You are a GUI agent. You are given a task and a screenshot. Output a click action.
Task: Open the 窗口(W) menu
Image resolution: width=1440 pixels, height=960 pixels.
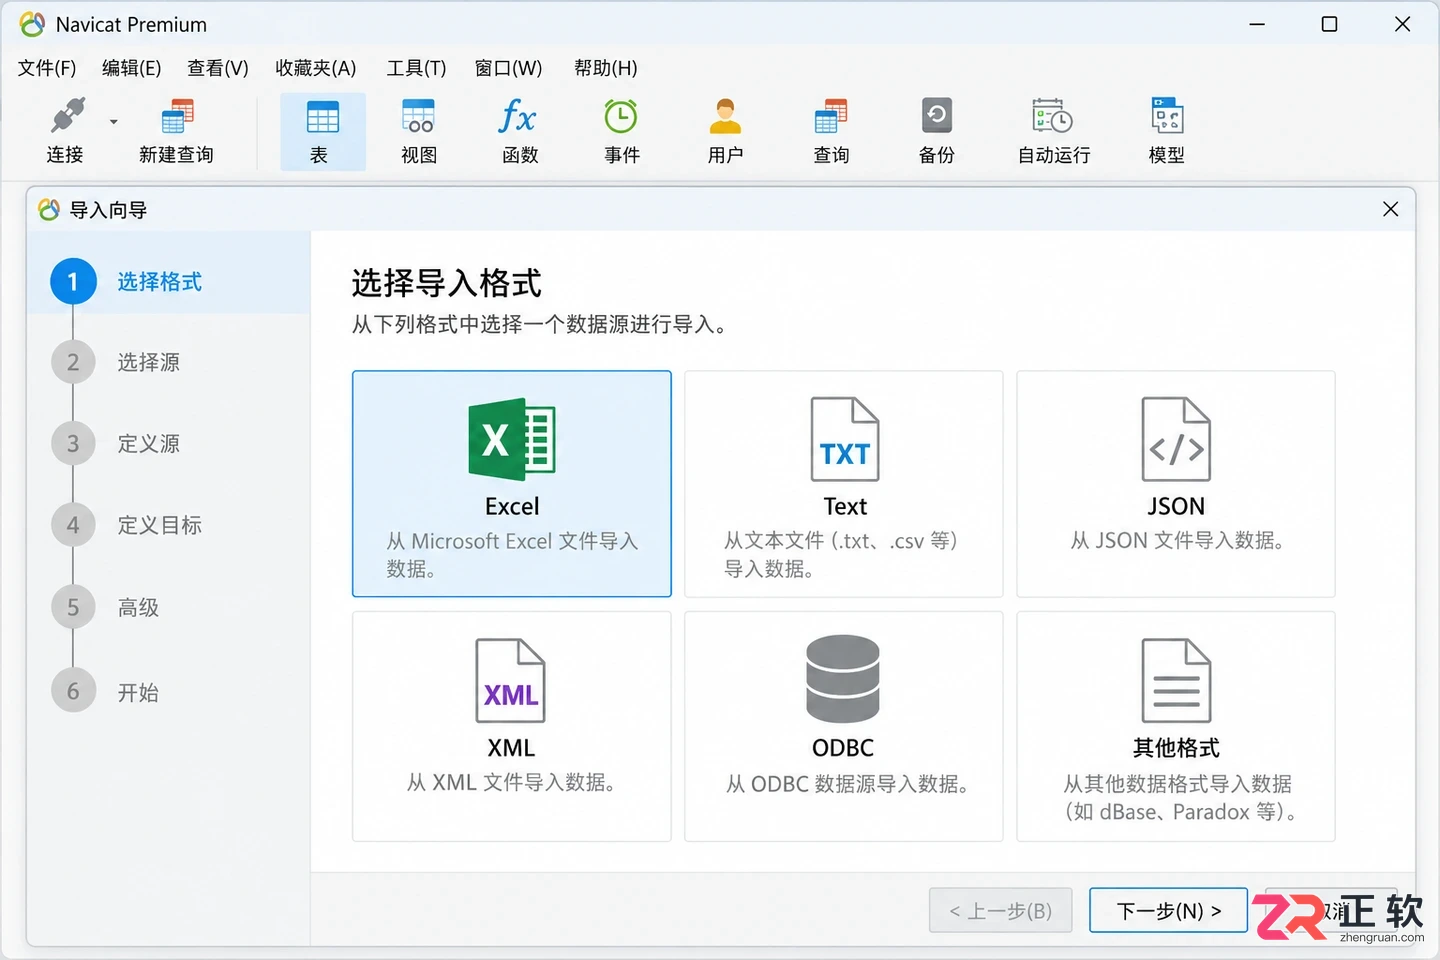[508, 68]
